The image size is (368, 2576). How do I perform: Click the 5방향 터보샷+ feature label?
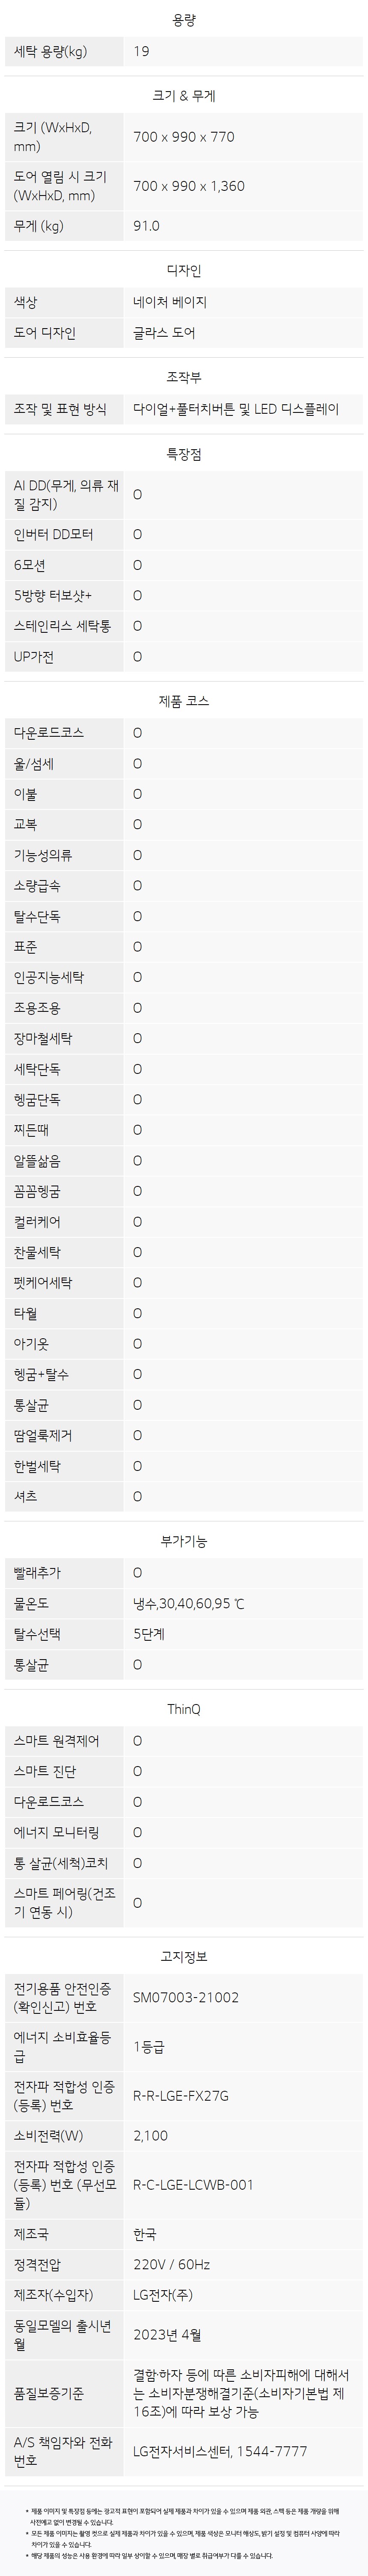coord(53,596)
